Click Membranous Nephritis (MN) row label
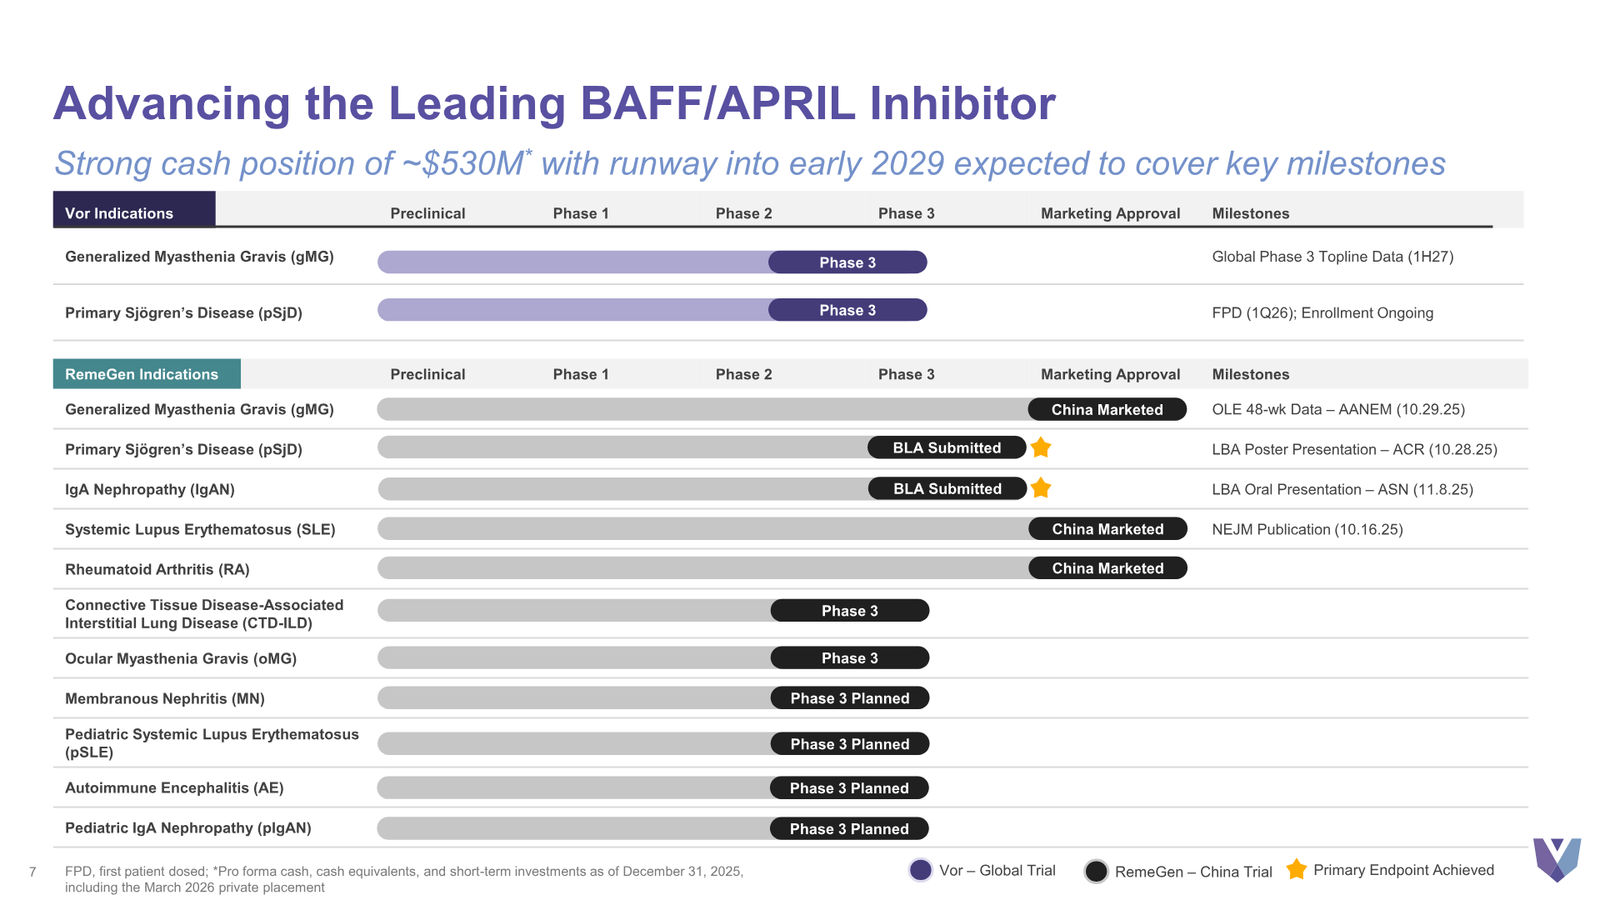Screen dimensions: 1600x900 point(165,698)
